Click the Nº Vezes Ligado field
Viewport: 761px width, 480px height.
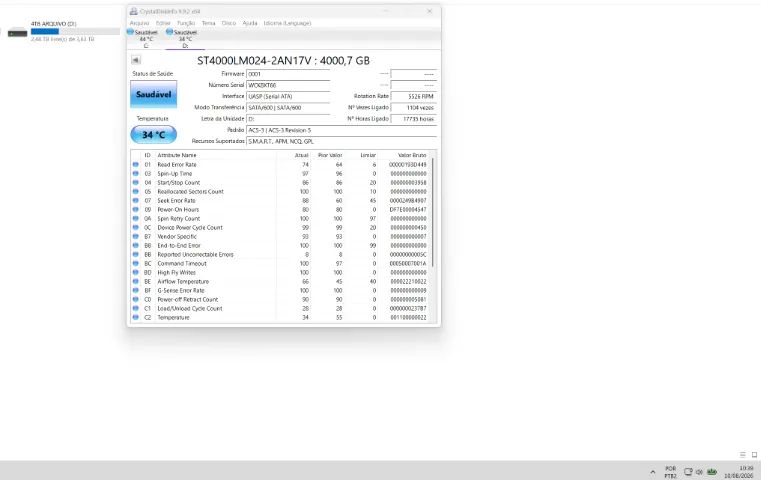coord(414,107)
